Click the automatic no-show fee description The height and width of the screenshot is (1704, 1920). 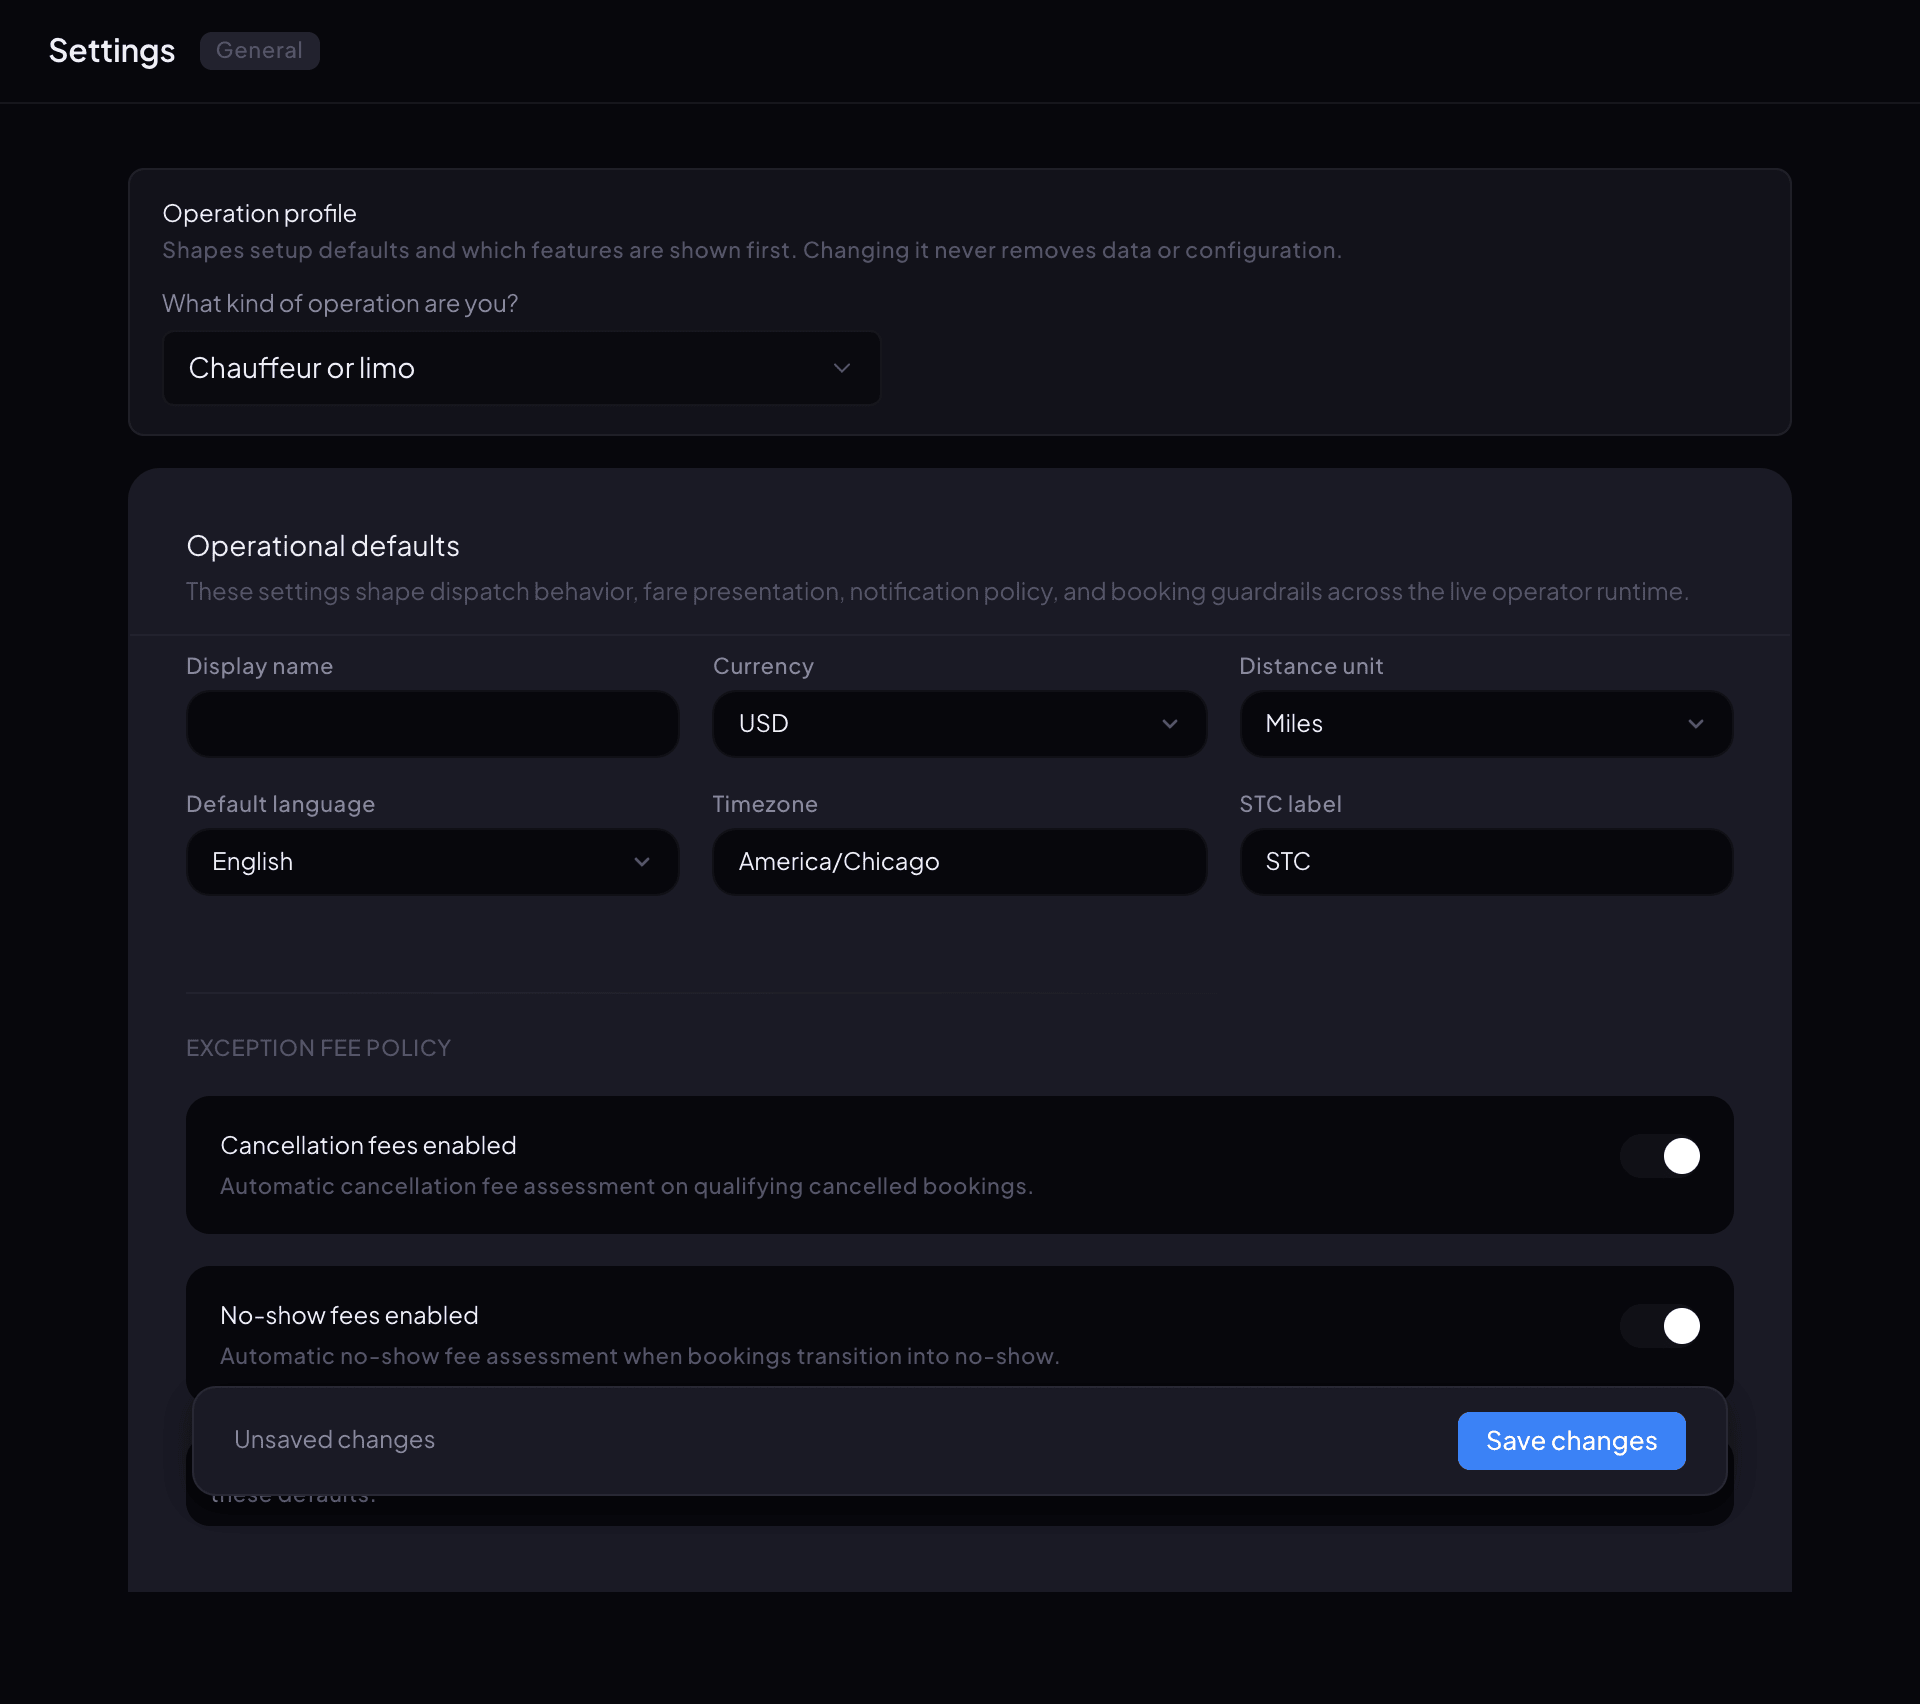coord(640,1356)
